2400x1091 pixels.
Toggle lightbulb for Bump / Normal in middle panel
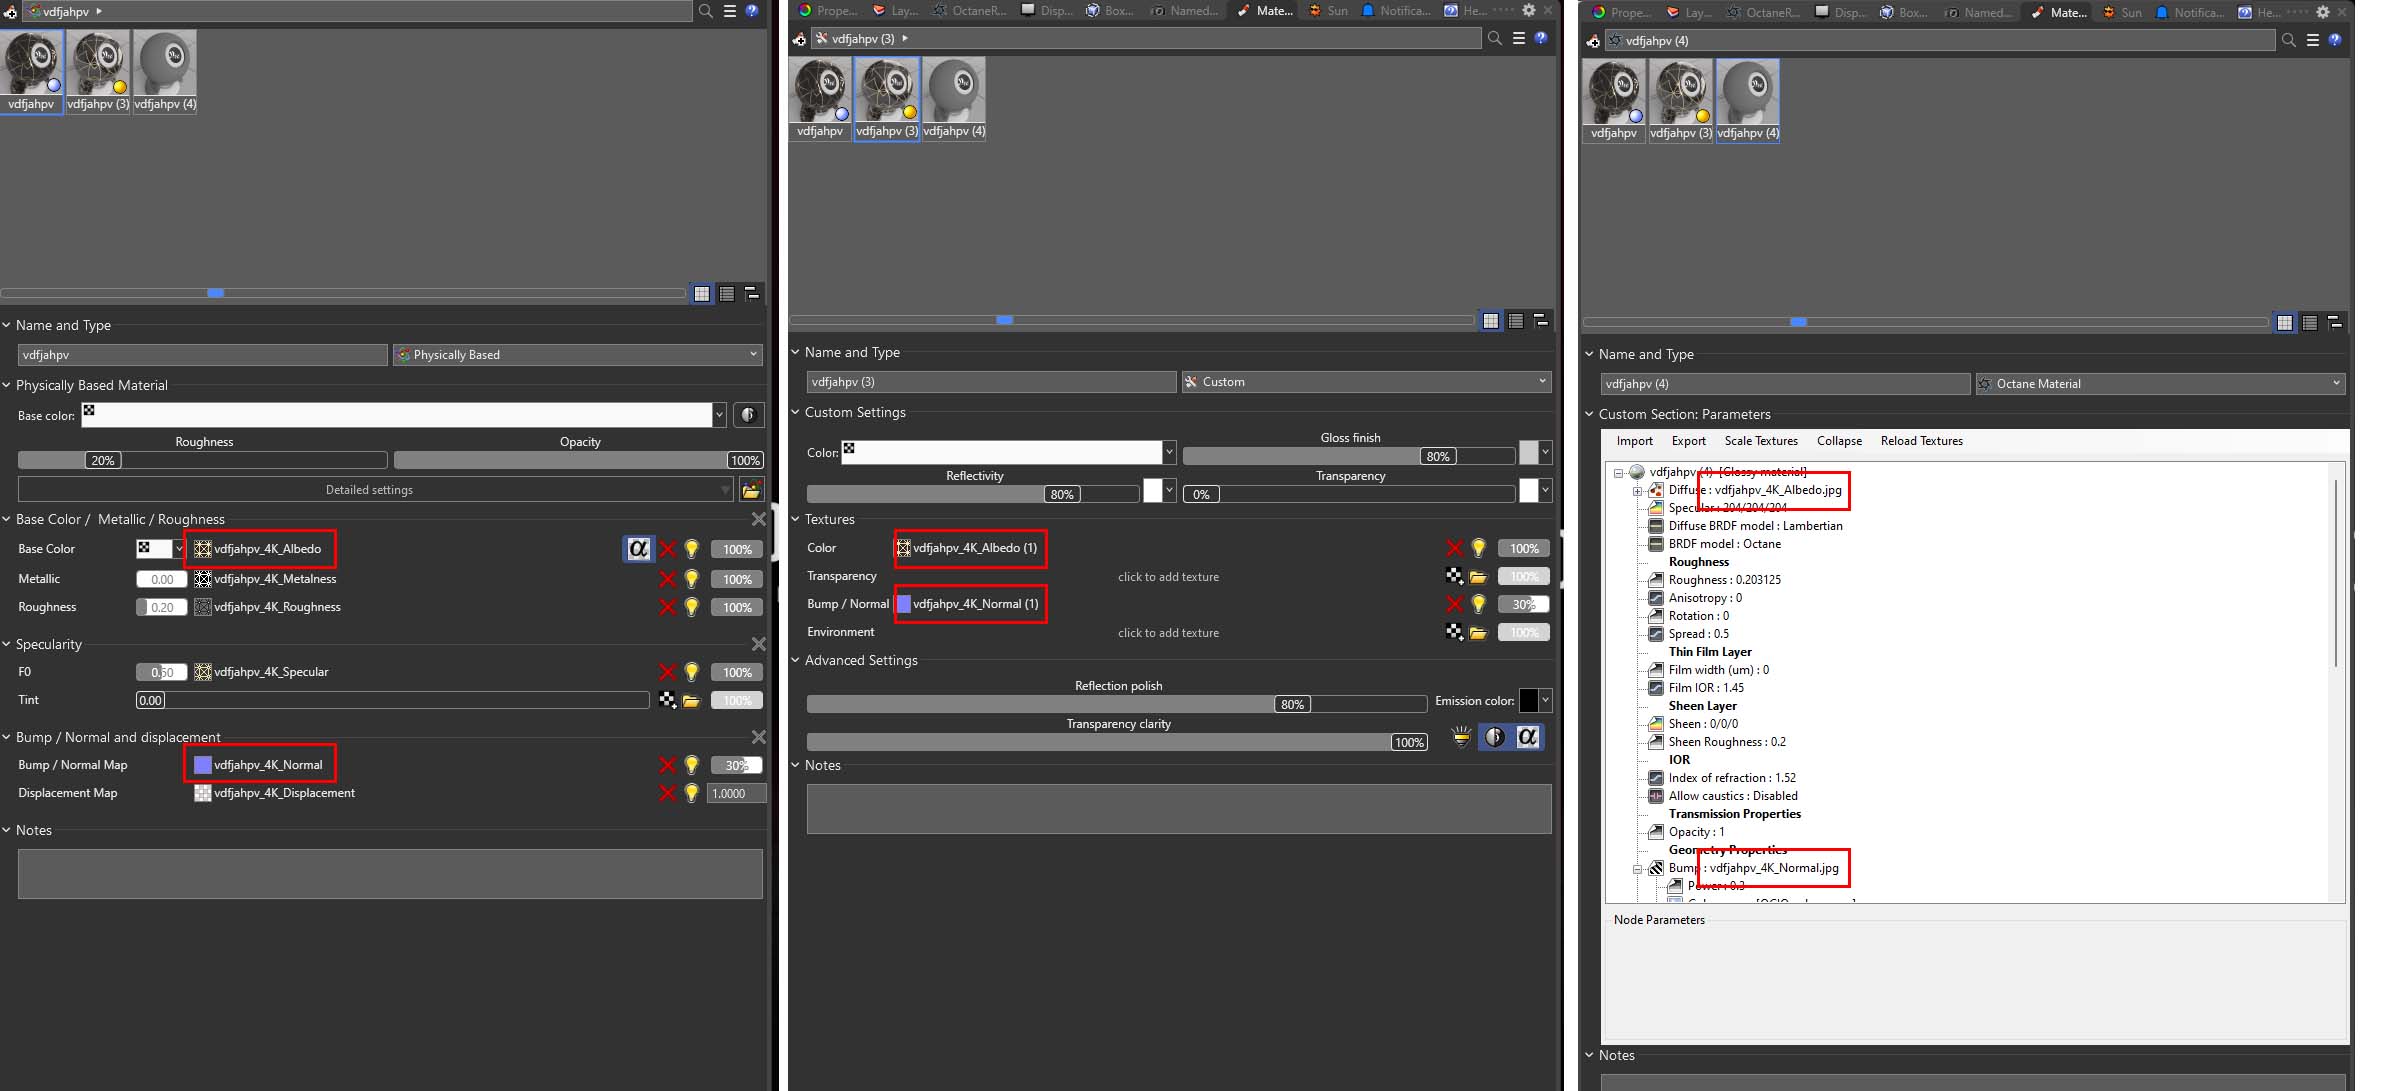pyautogui.click(x=1478, y=604)
